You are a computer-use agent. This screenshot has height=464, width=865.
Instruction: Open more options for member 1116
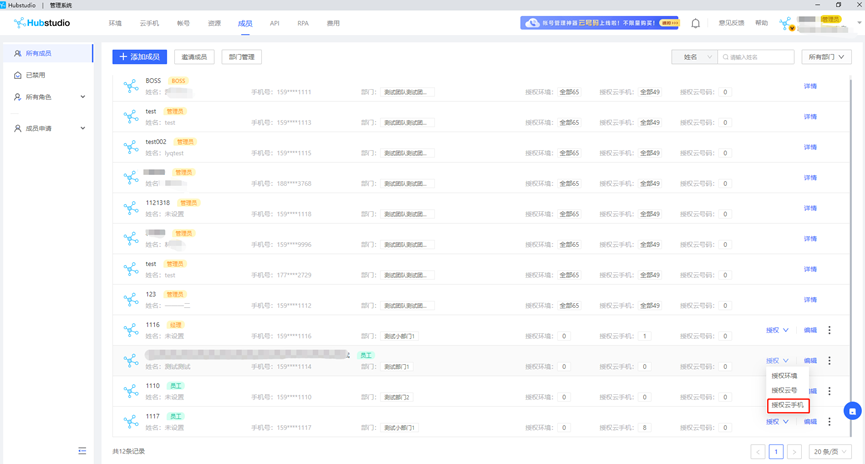click(x=829, y=330)
